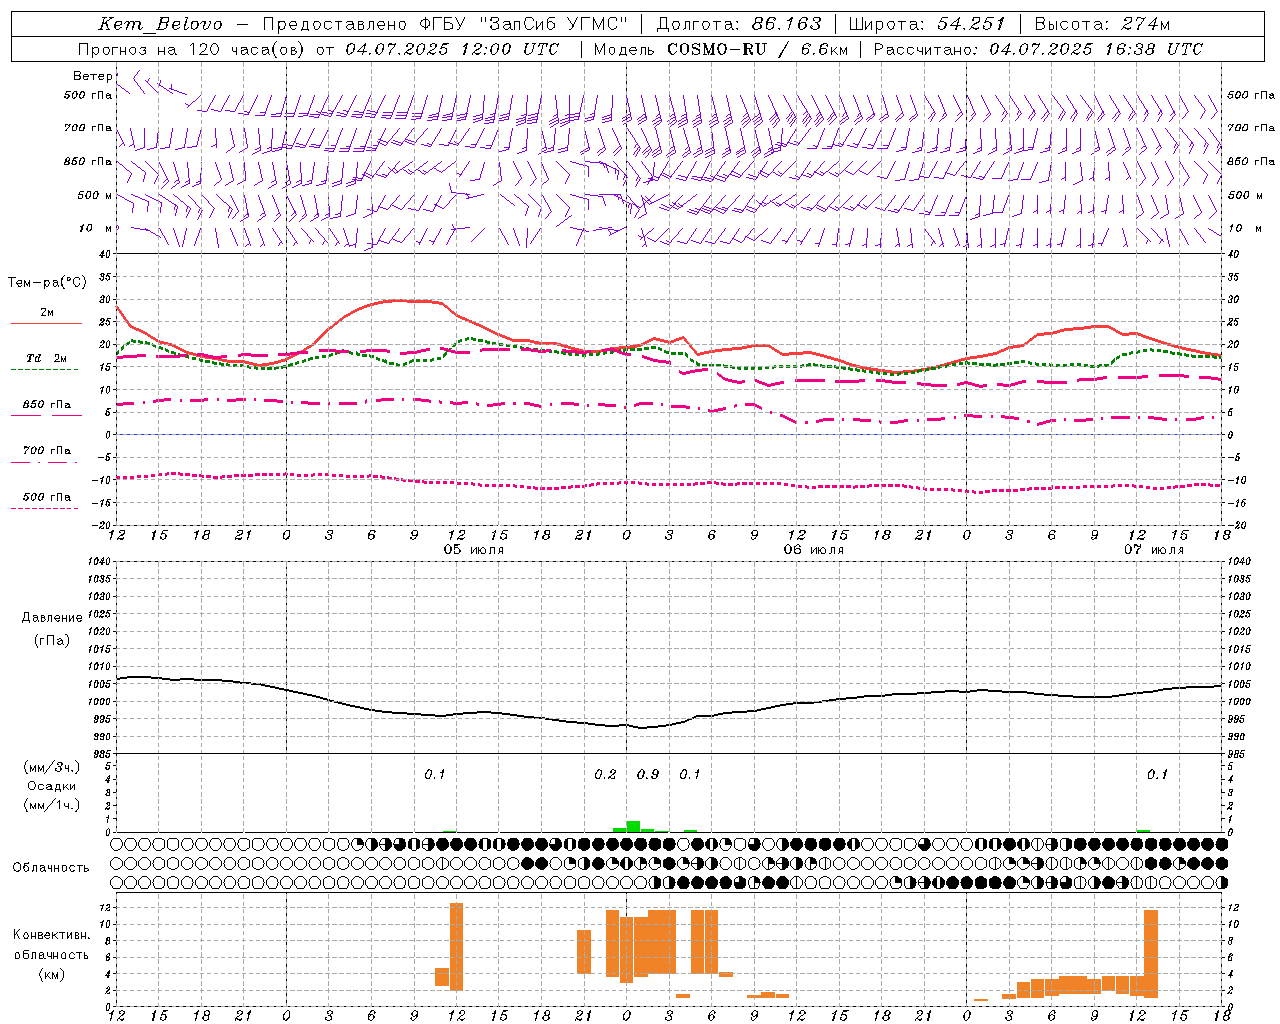Select the 0.9 precipitation amount value

click(648, 774)
